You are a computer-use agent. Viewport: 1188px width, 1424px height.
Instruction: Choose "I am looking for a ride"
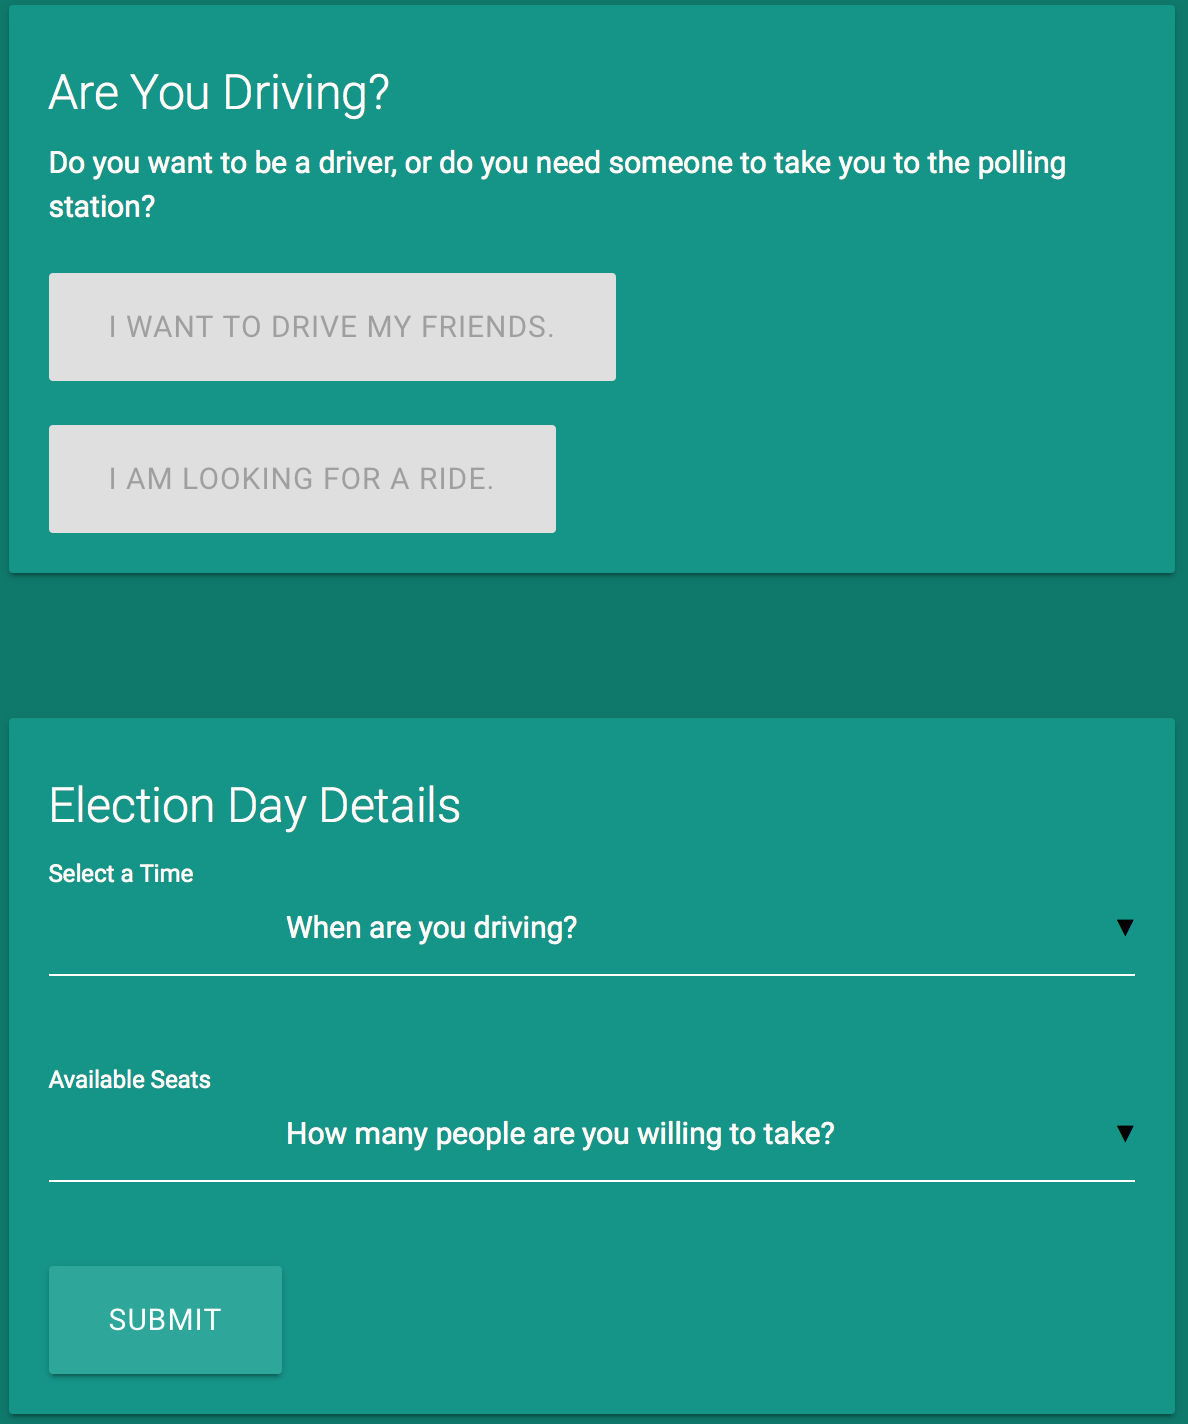pos(302,479)
